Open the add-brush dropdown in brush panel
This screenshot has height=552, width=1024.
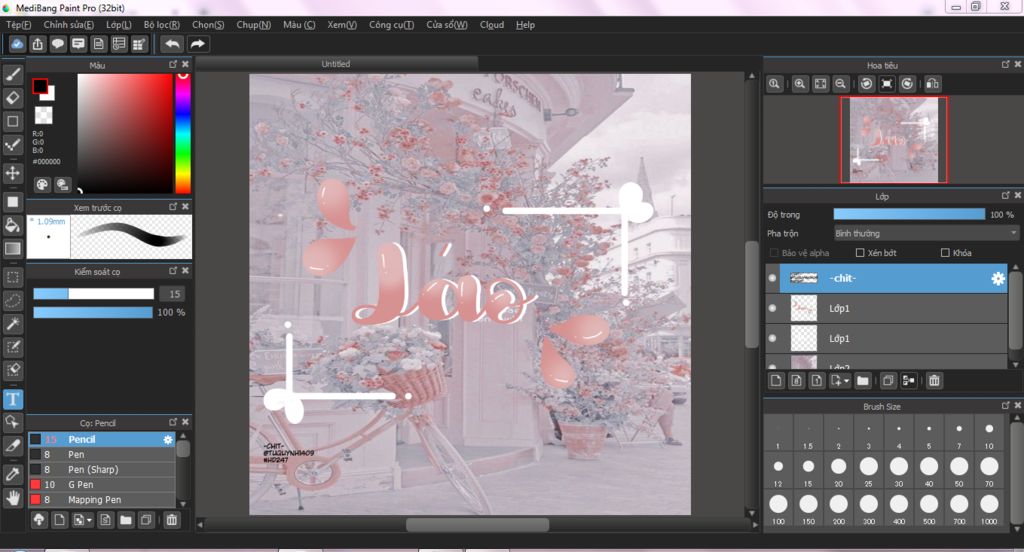click(x=90, y=520)
